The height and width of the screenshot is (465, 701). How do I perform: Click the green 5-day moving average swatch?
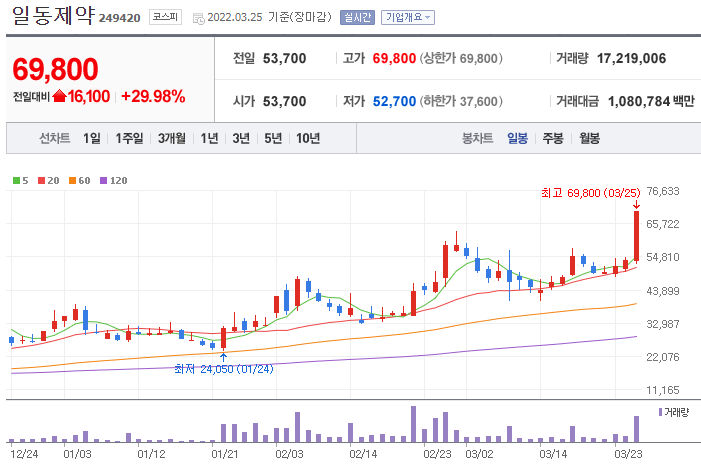(x=16, y=181)
